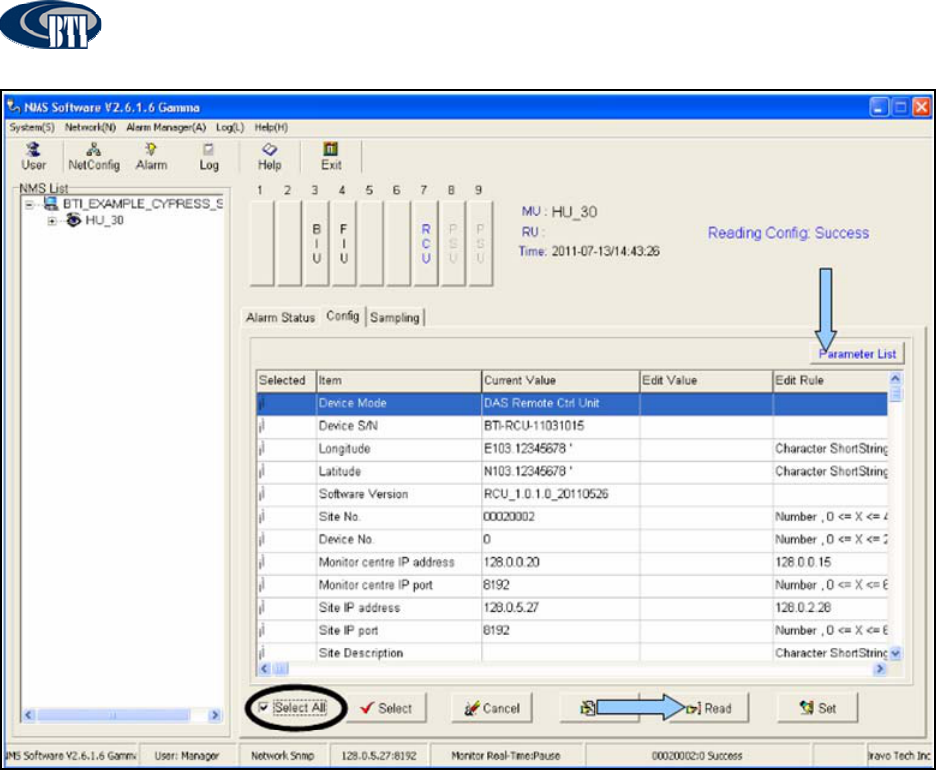Select the BIU module in slot 3
936x770 pixels.
click(x=316, y=244)
